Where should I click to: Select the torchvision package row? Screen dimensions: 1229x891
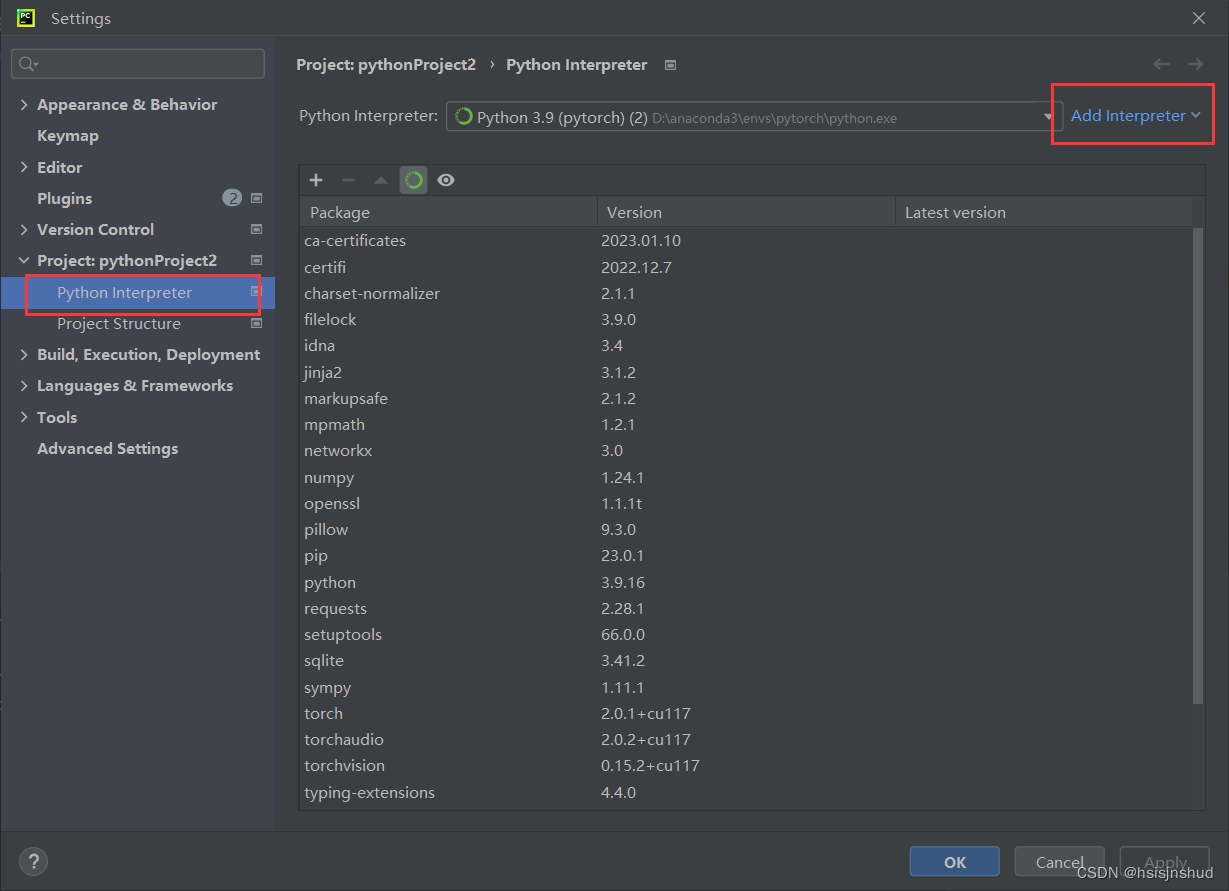pos(746,765)
